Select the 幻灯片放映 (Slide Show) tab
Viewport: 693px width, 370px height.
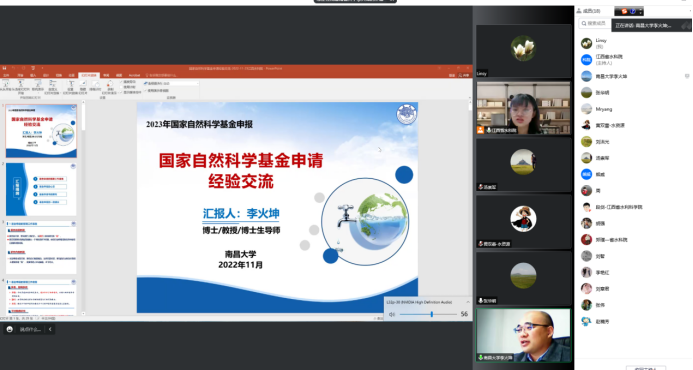(x=89, y=76)
